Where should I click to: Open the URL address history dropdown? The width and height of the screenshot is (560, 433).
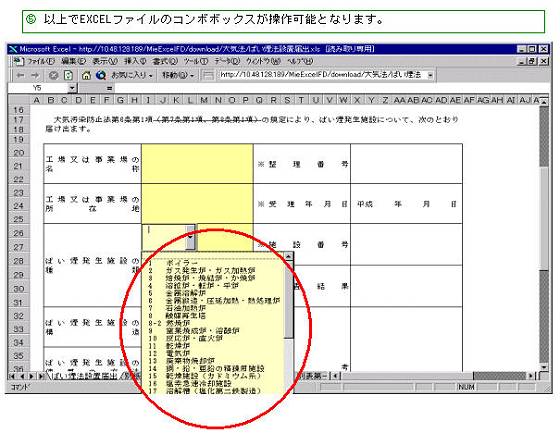pos(430,75)
